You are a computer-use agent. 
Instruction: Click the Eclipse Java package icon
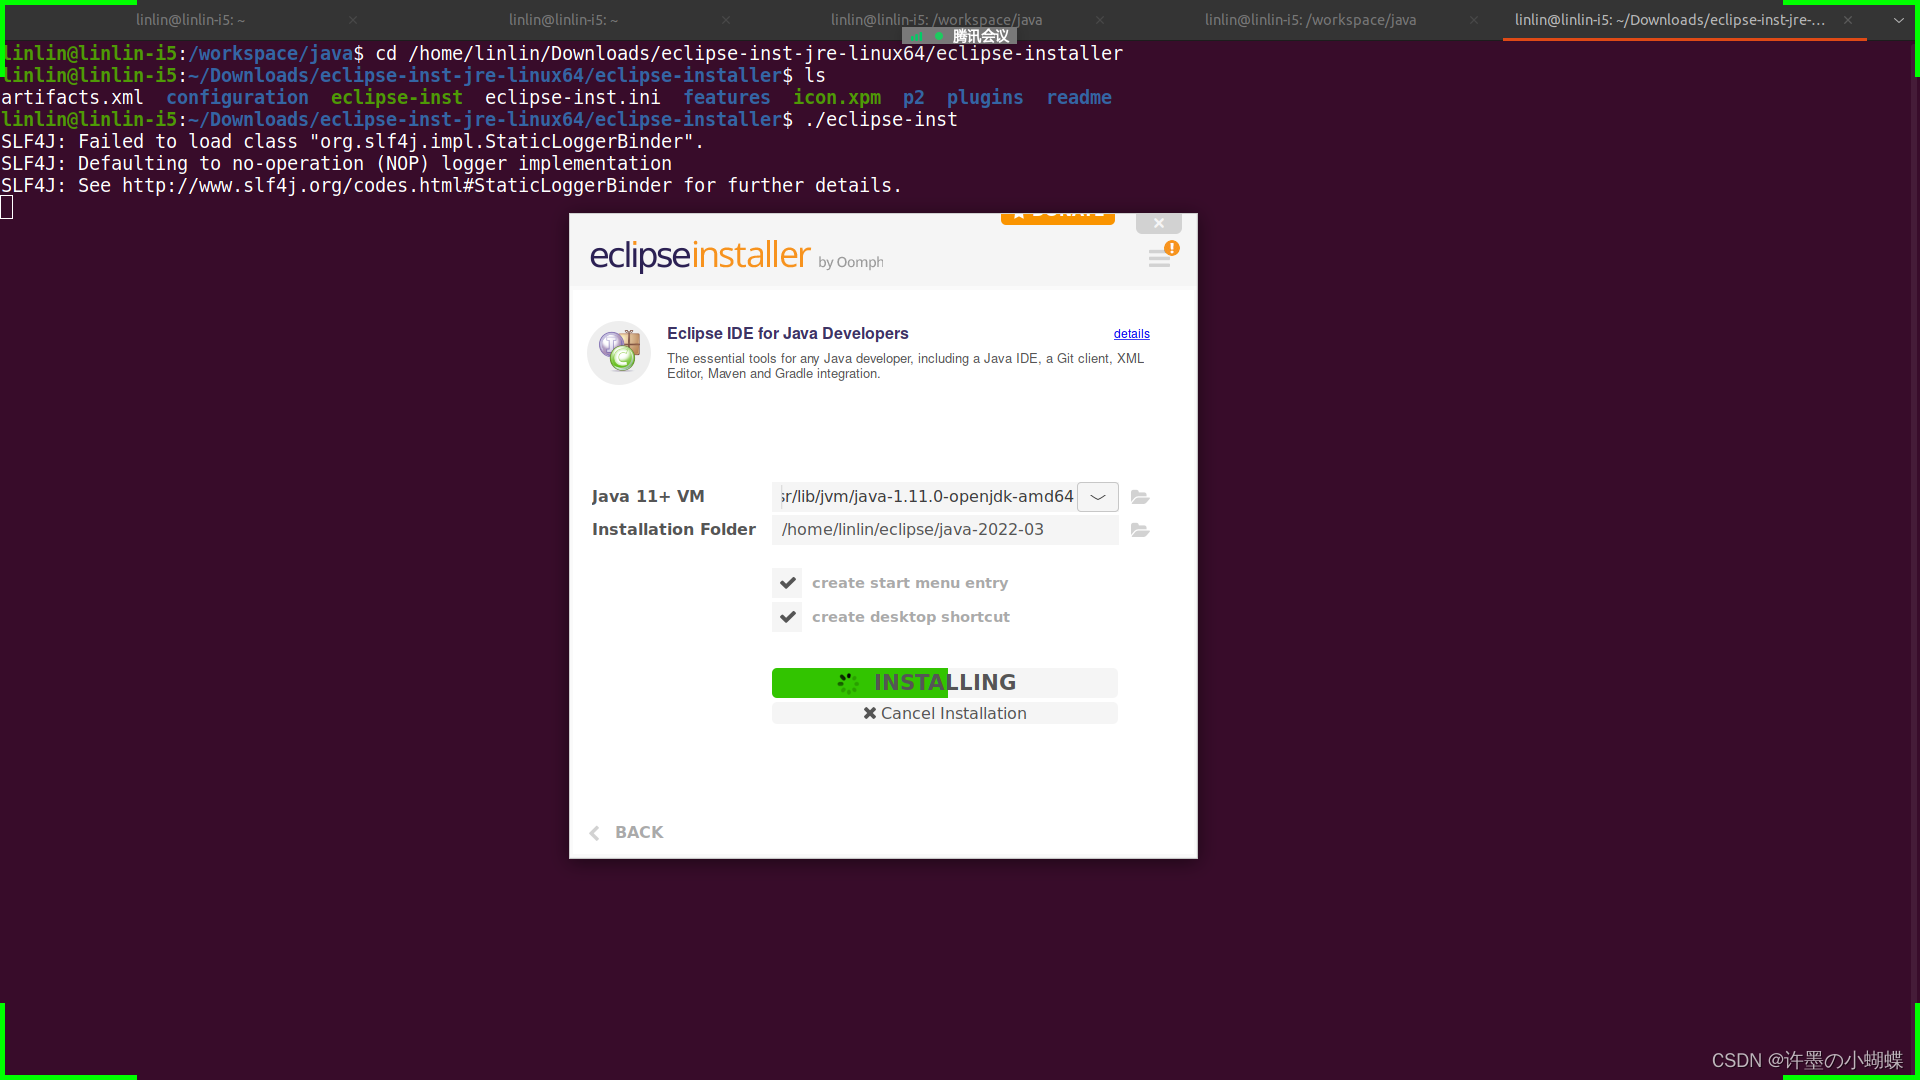(x=619, y=352)
